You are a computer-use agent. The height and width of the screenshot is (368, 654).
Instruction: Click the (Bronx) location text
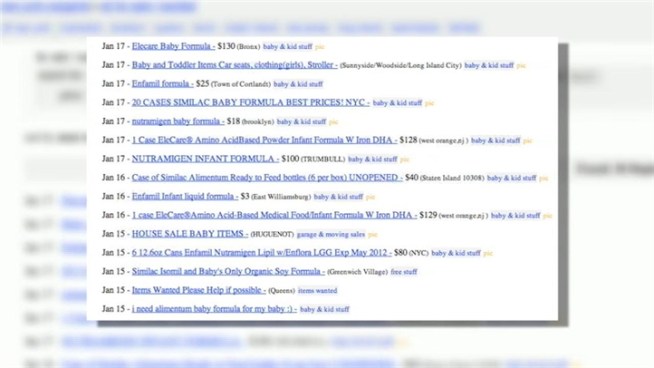(x=249, y=47)
